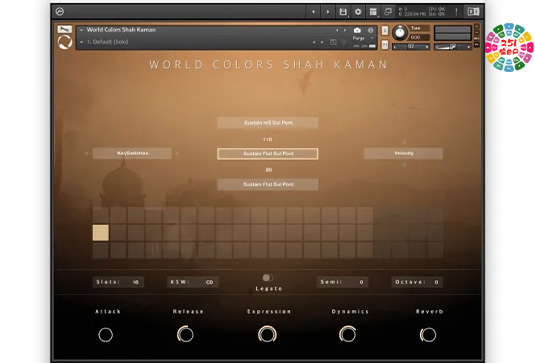
Task: Select the outlined Sustain Flat Sul Pont articulation
Action: 268,154
